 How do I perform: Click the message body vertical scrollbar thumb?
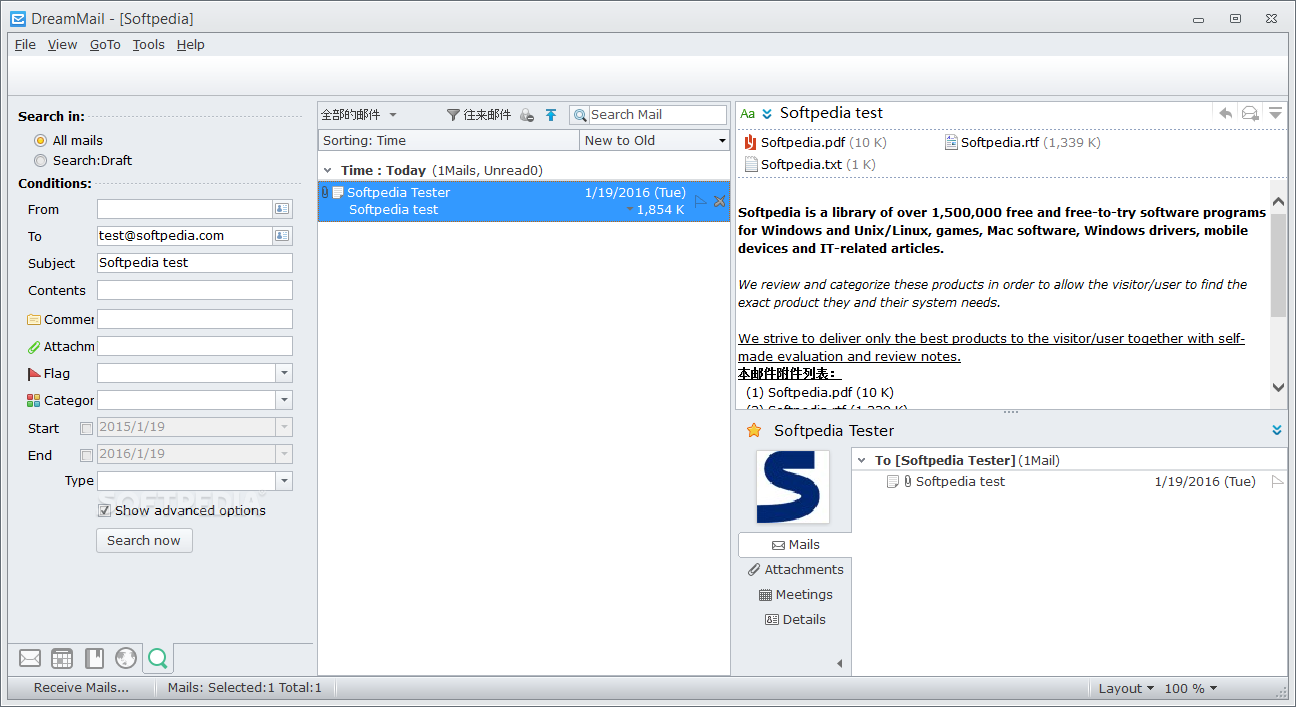1279,265
